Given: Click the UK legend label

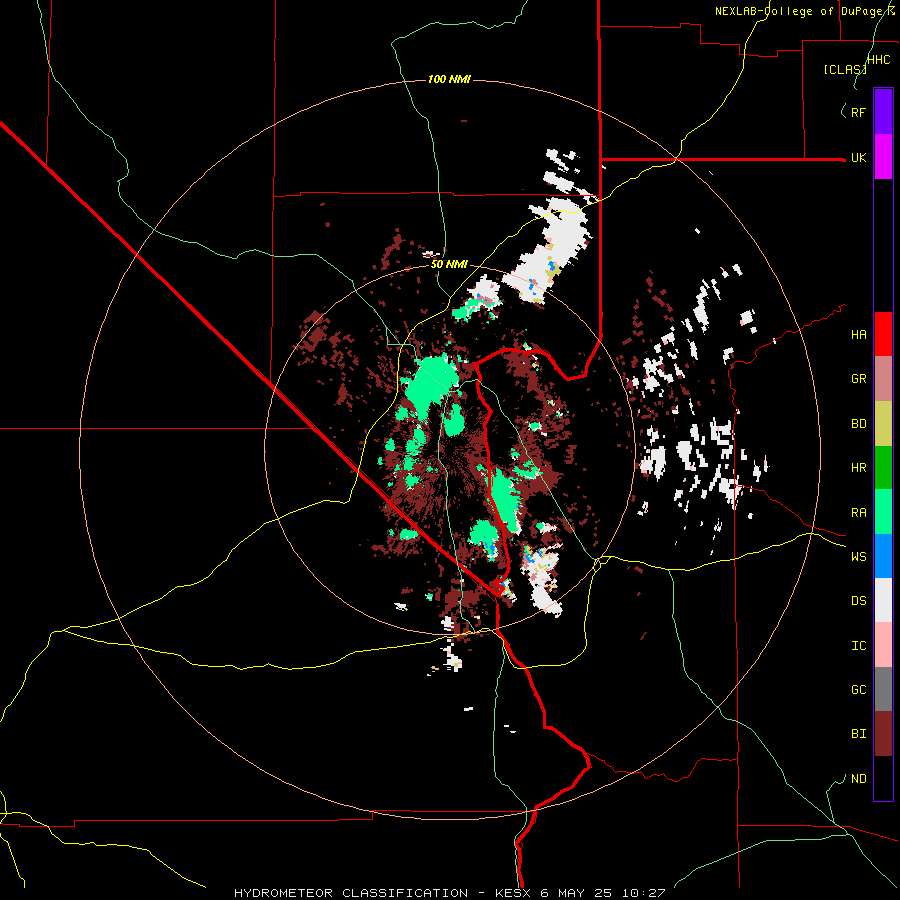Looking at the screenshot, I should [x=858, y=157].
